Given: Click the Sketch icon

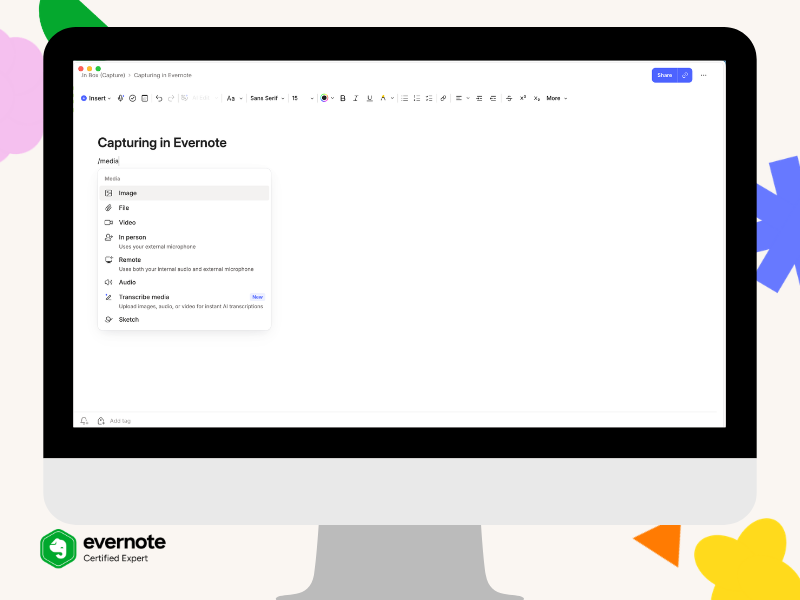Looking at the screenshot, I should pos(108,319).
